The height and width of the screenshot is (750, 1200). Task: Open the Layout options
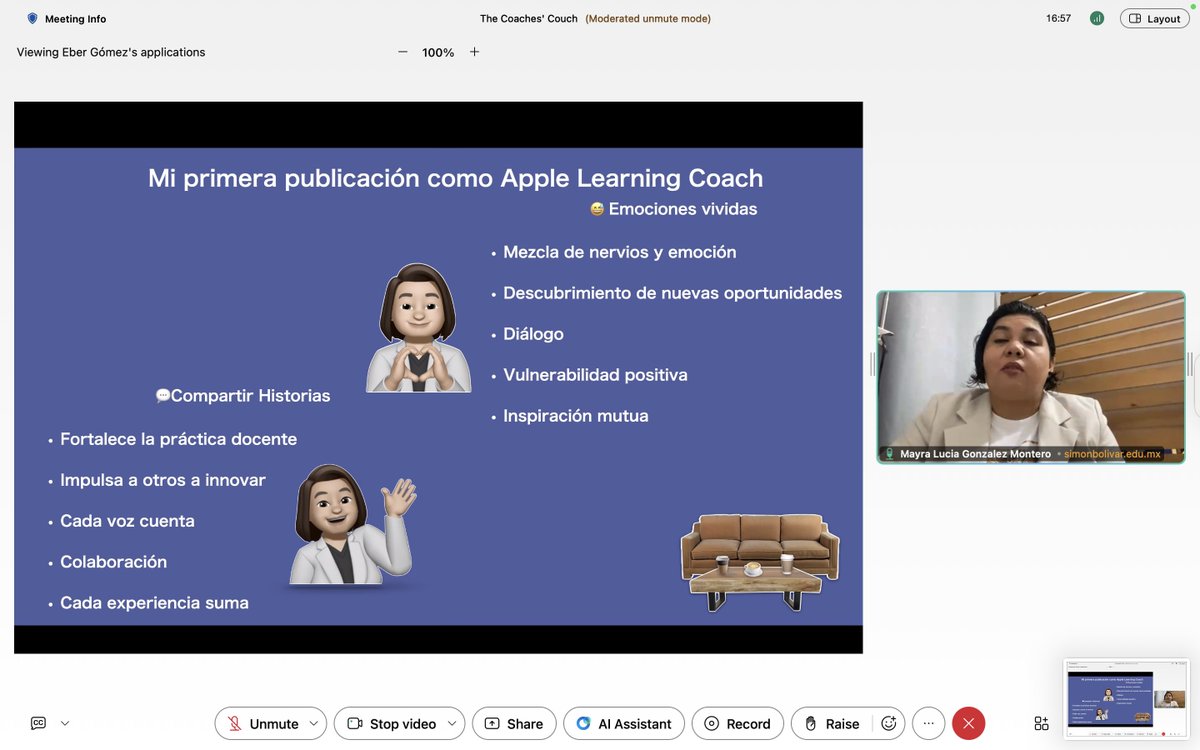[1154, 18]
